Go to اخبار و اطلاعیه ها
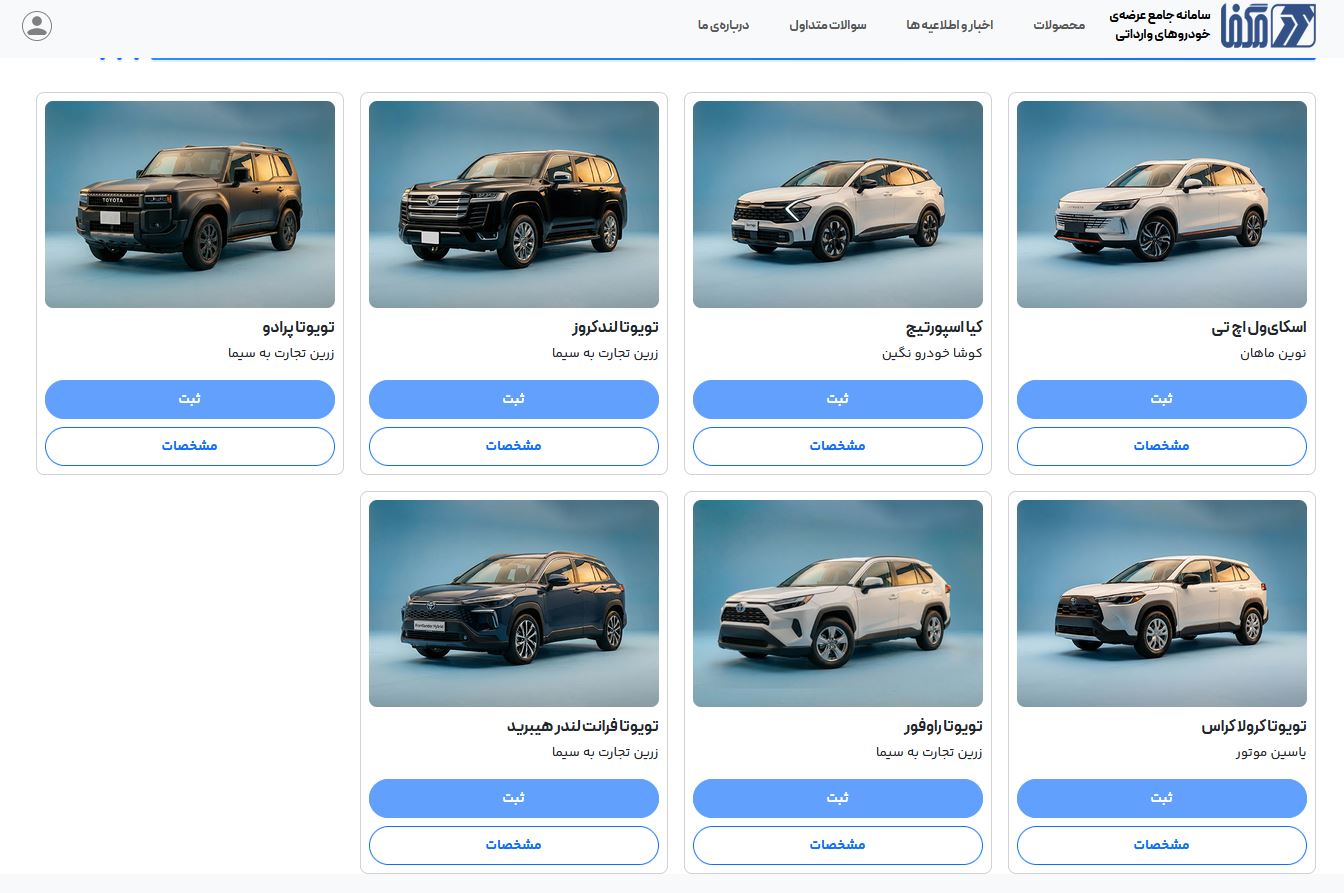1344x893 pixels. tap(949, 25)
